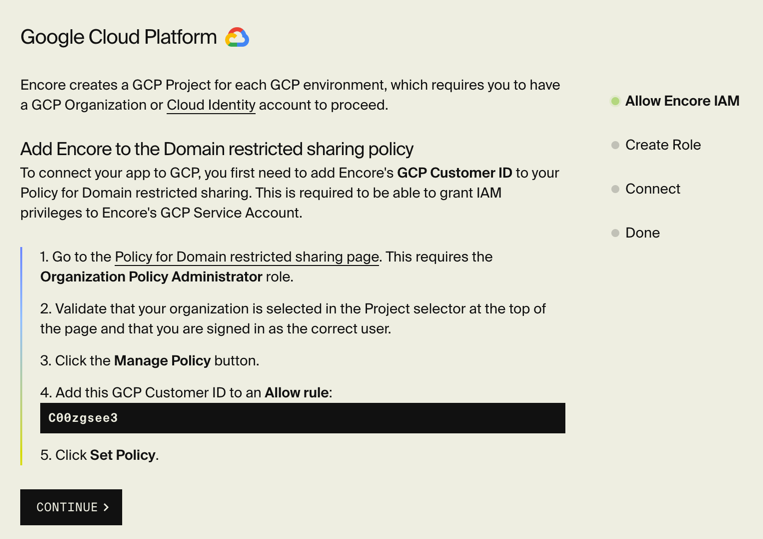Go to the Create Role step label
This screenshot has width=763, height=539.
tap(662, 145)
